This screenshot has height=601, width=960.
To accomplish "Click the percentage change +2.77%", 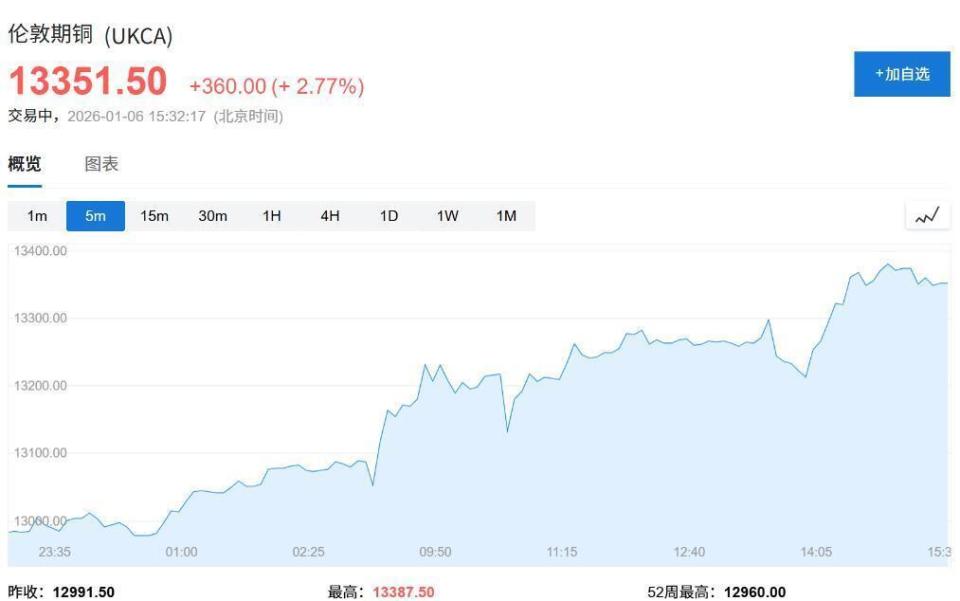I will (319, 85).
